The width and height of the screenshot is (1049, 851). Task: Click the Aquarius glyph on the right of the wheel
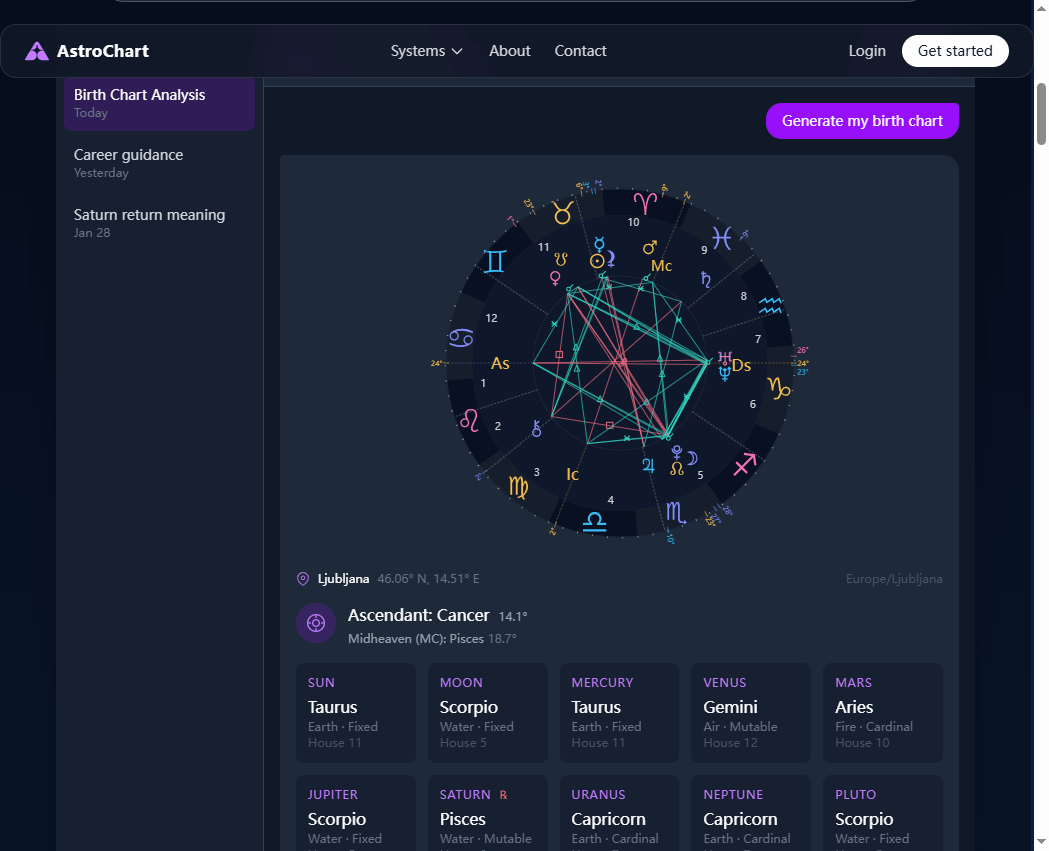tap(770, 304)
